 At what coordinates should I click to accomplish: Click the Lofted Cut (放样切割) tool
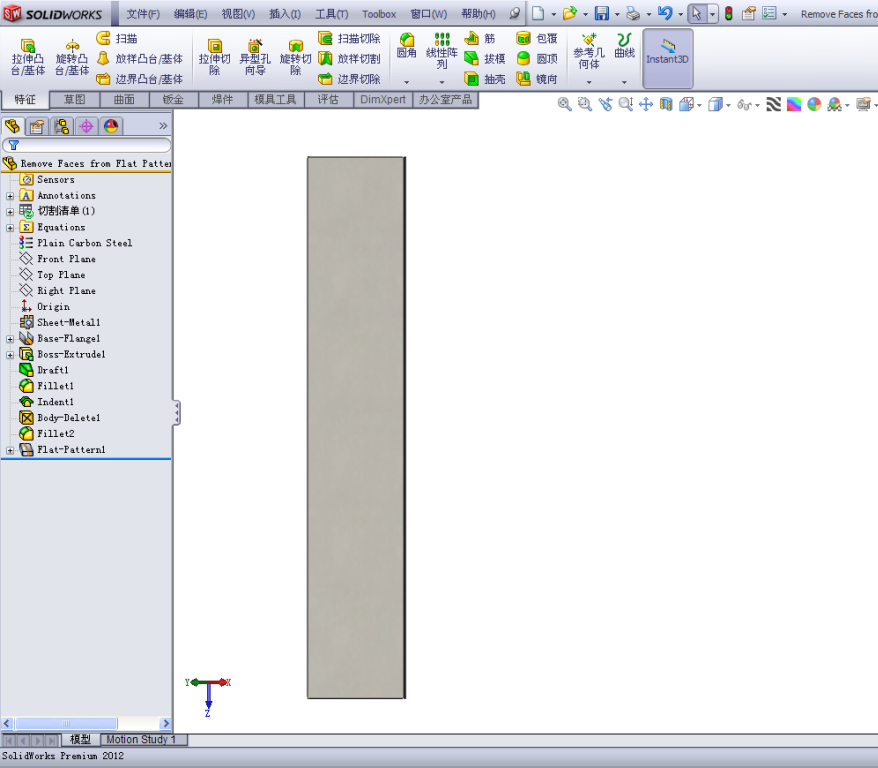[x=349, y=58]
